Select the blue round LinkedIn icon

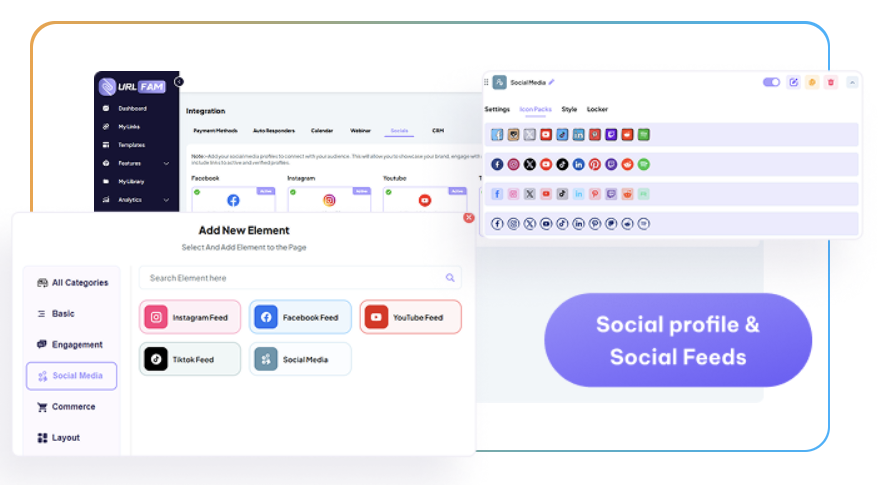pyautogui.click(x=579, y=164)
